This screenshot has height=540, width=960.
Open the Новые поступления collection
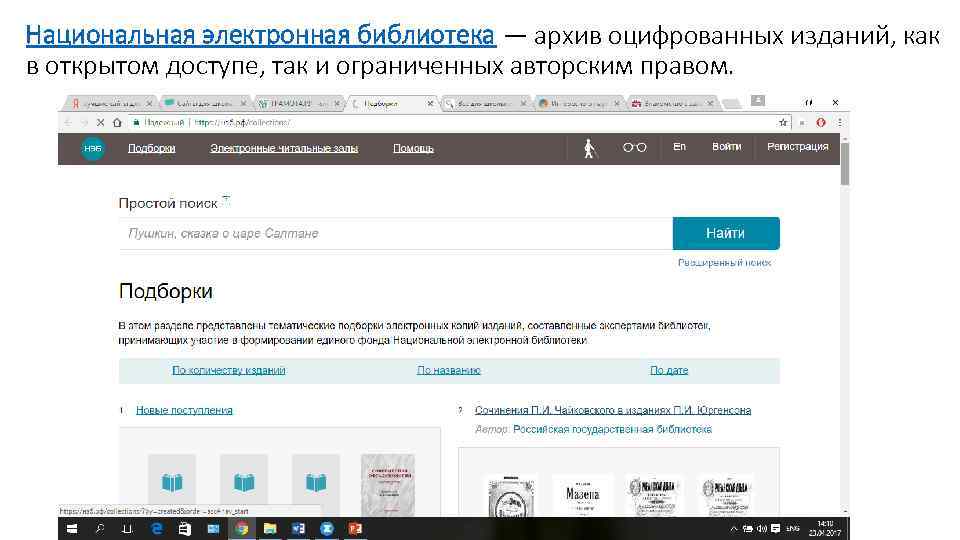(184, 410)
